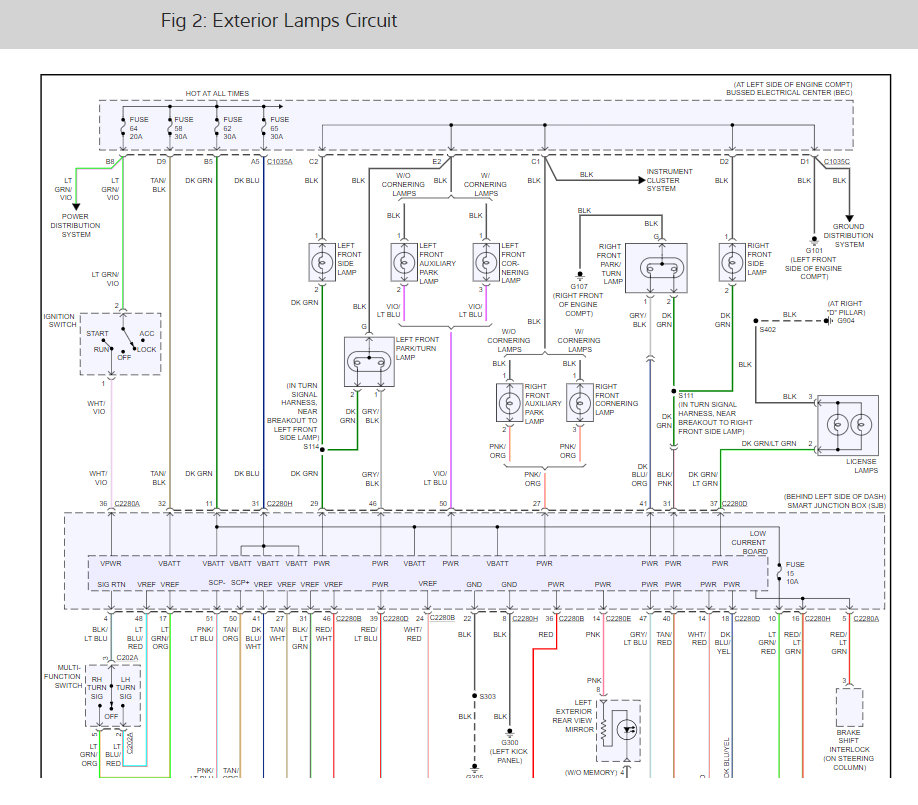Image resolution: width=918 pixels, height=805 pixels.
Task: Click the ignition switch contact diagram
Action: point(121,344)
